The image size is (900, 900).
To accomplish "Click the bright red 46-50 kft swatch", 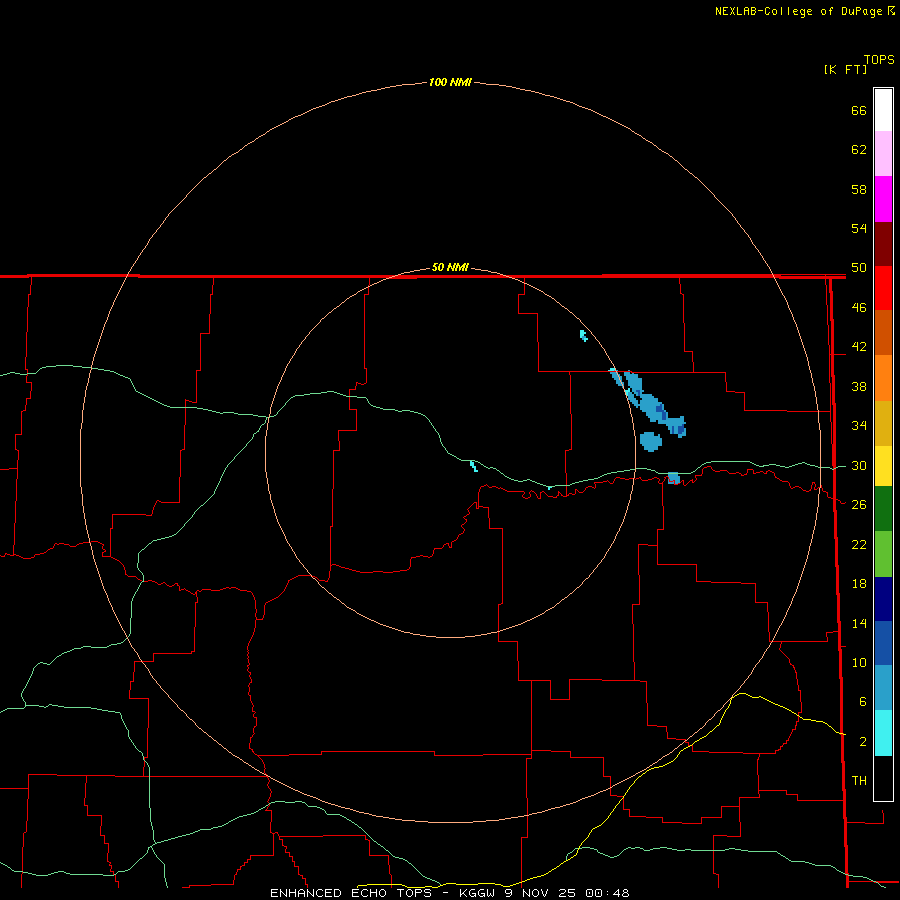I will (x=883, y=288).
